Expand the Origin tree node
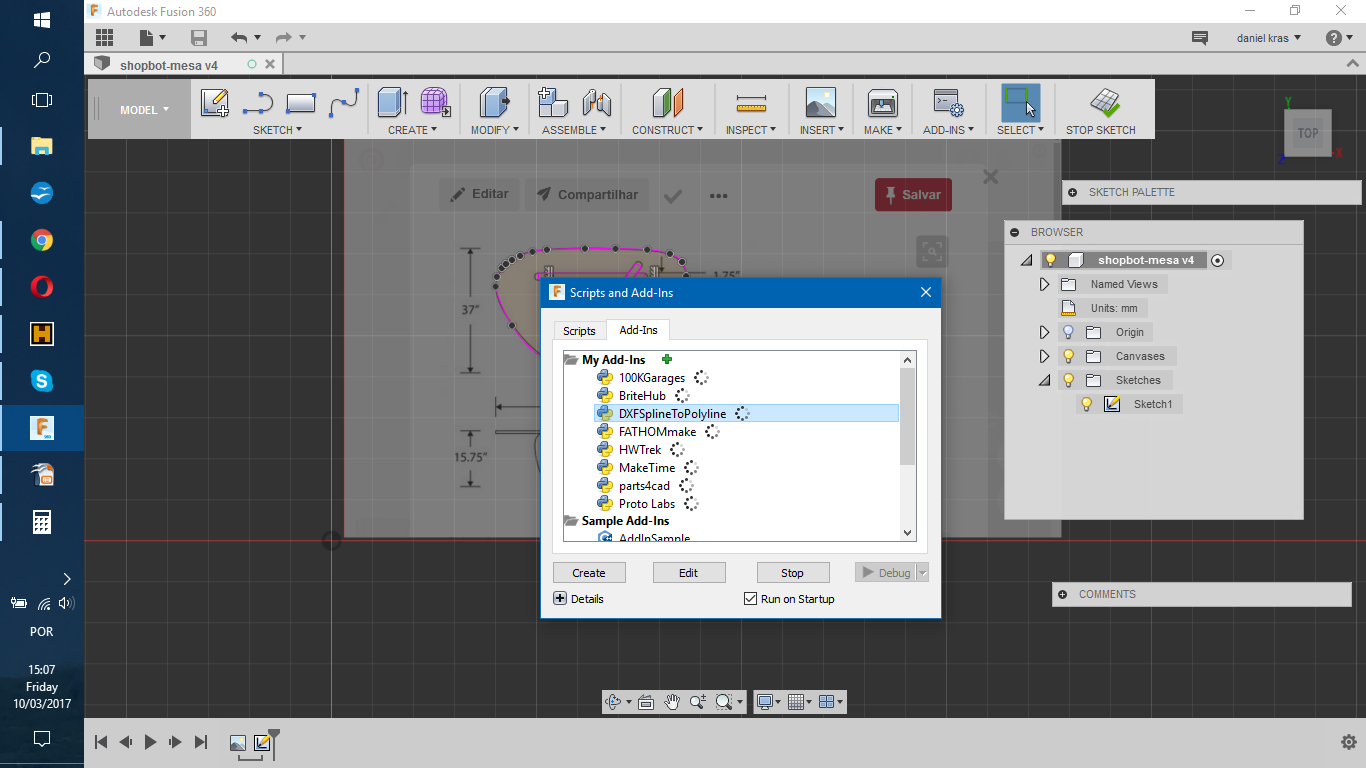Image resolution: width=1366 pixels, height=768 pixels. click(x=1045, y=332)
